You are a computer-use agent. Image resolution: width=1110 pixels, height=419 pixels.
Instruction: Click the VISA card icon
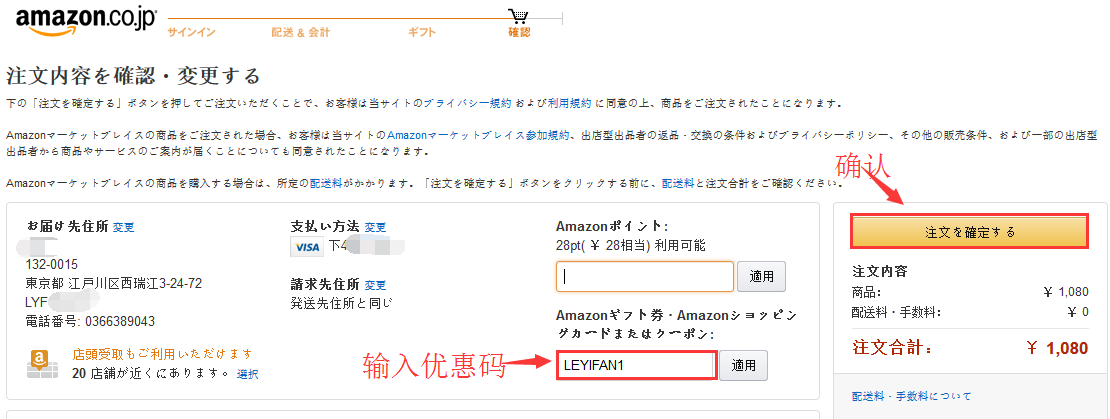pos(306,246)
